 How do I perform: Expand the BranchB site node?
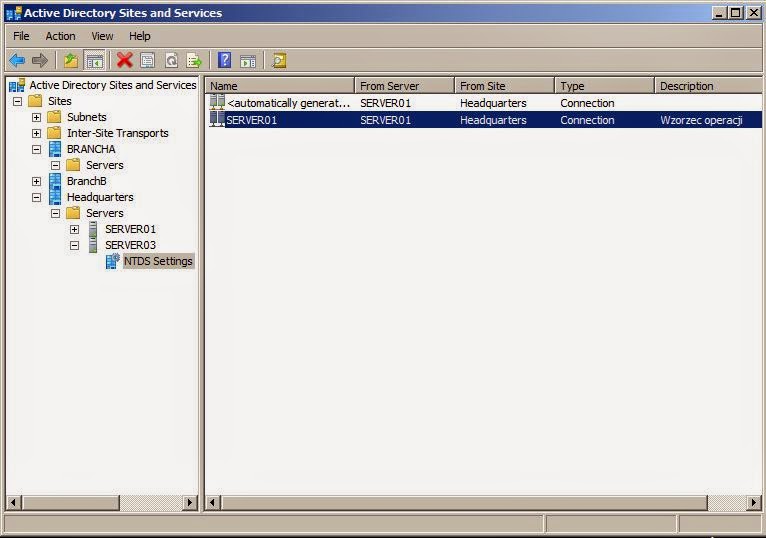pyautogui.click(x=37, y=181)
